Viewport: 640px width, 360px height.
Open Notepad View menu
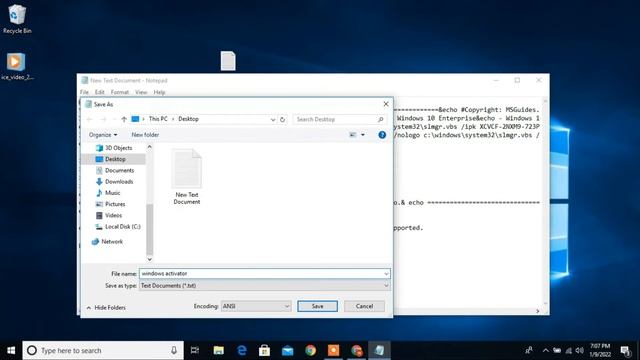pos(141,92)
